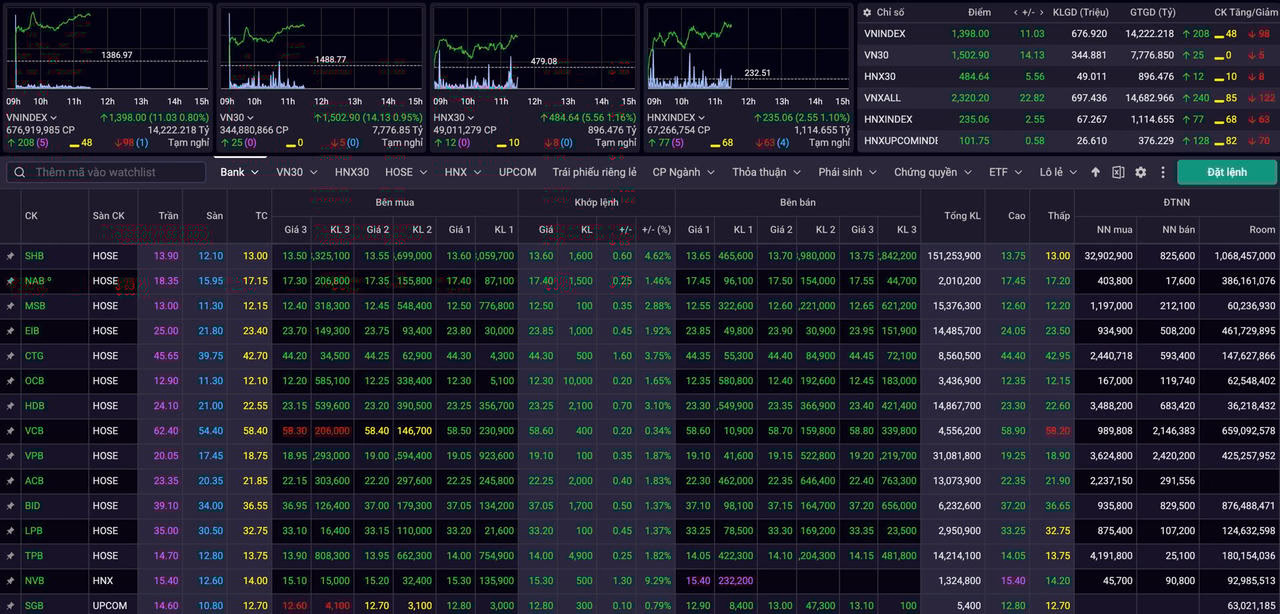
Task: Click the next arrow right of +/- header
Action: coord(1040,13)
